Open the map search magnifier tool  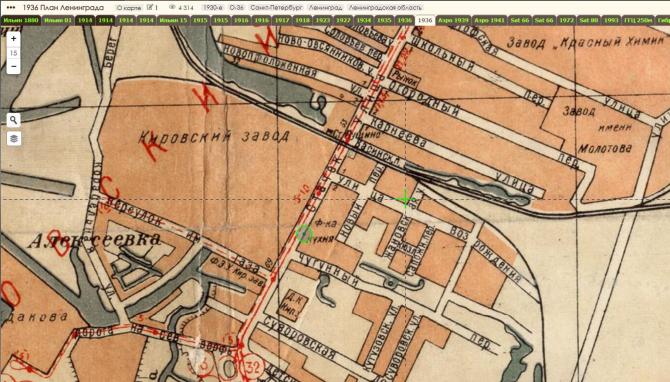(x=14, y=120)
